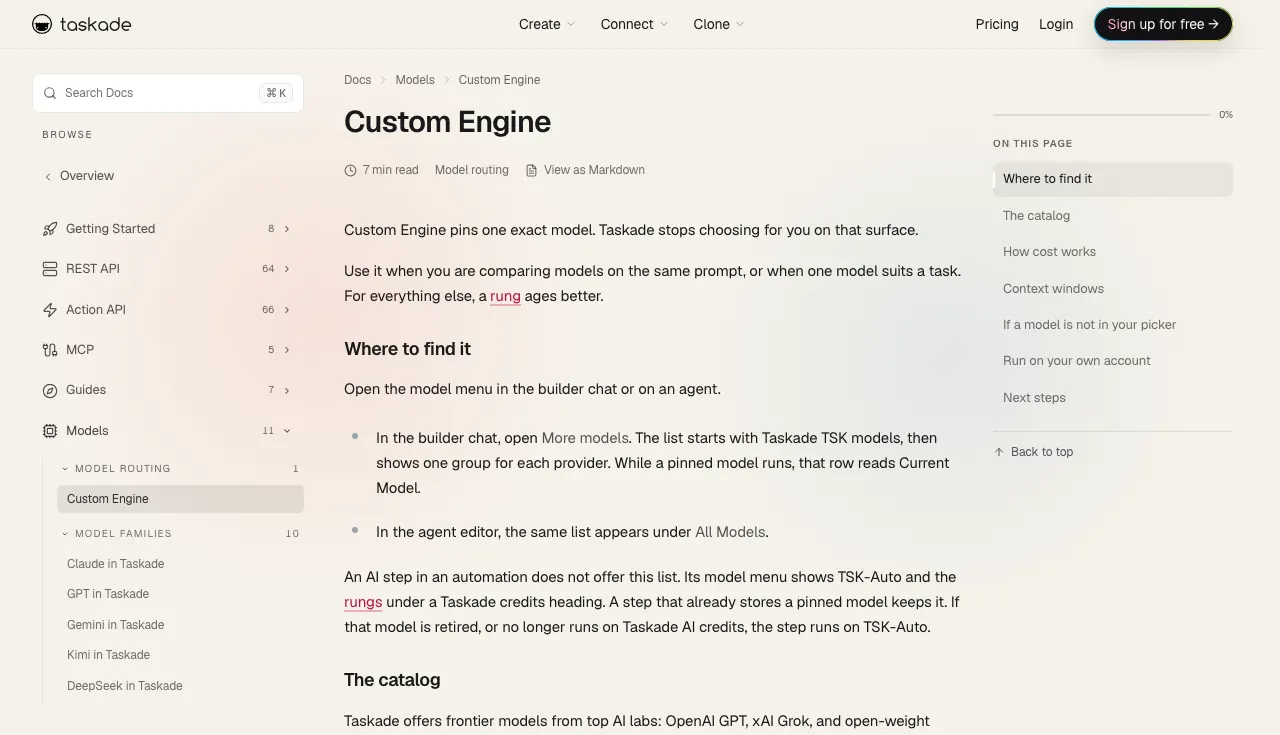
Task: Go to the Pricing page
Action: (x=997, y=24)
